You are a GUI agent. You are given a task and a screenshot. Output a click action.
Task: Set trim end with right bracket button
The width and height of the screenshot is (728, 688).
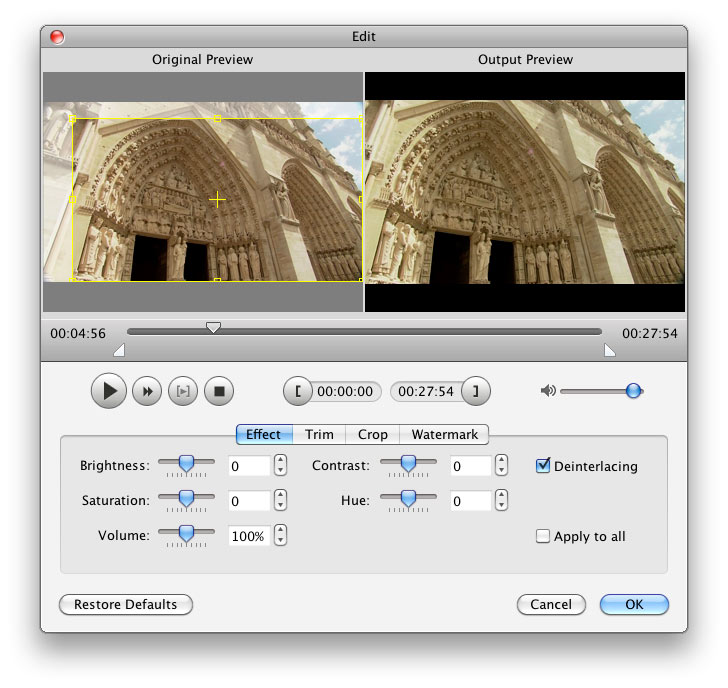tap(476, 391)
